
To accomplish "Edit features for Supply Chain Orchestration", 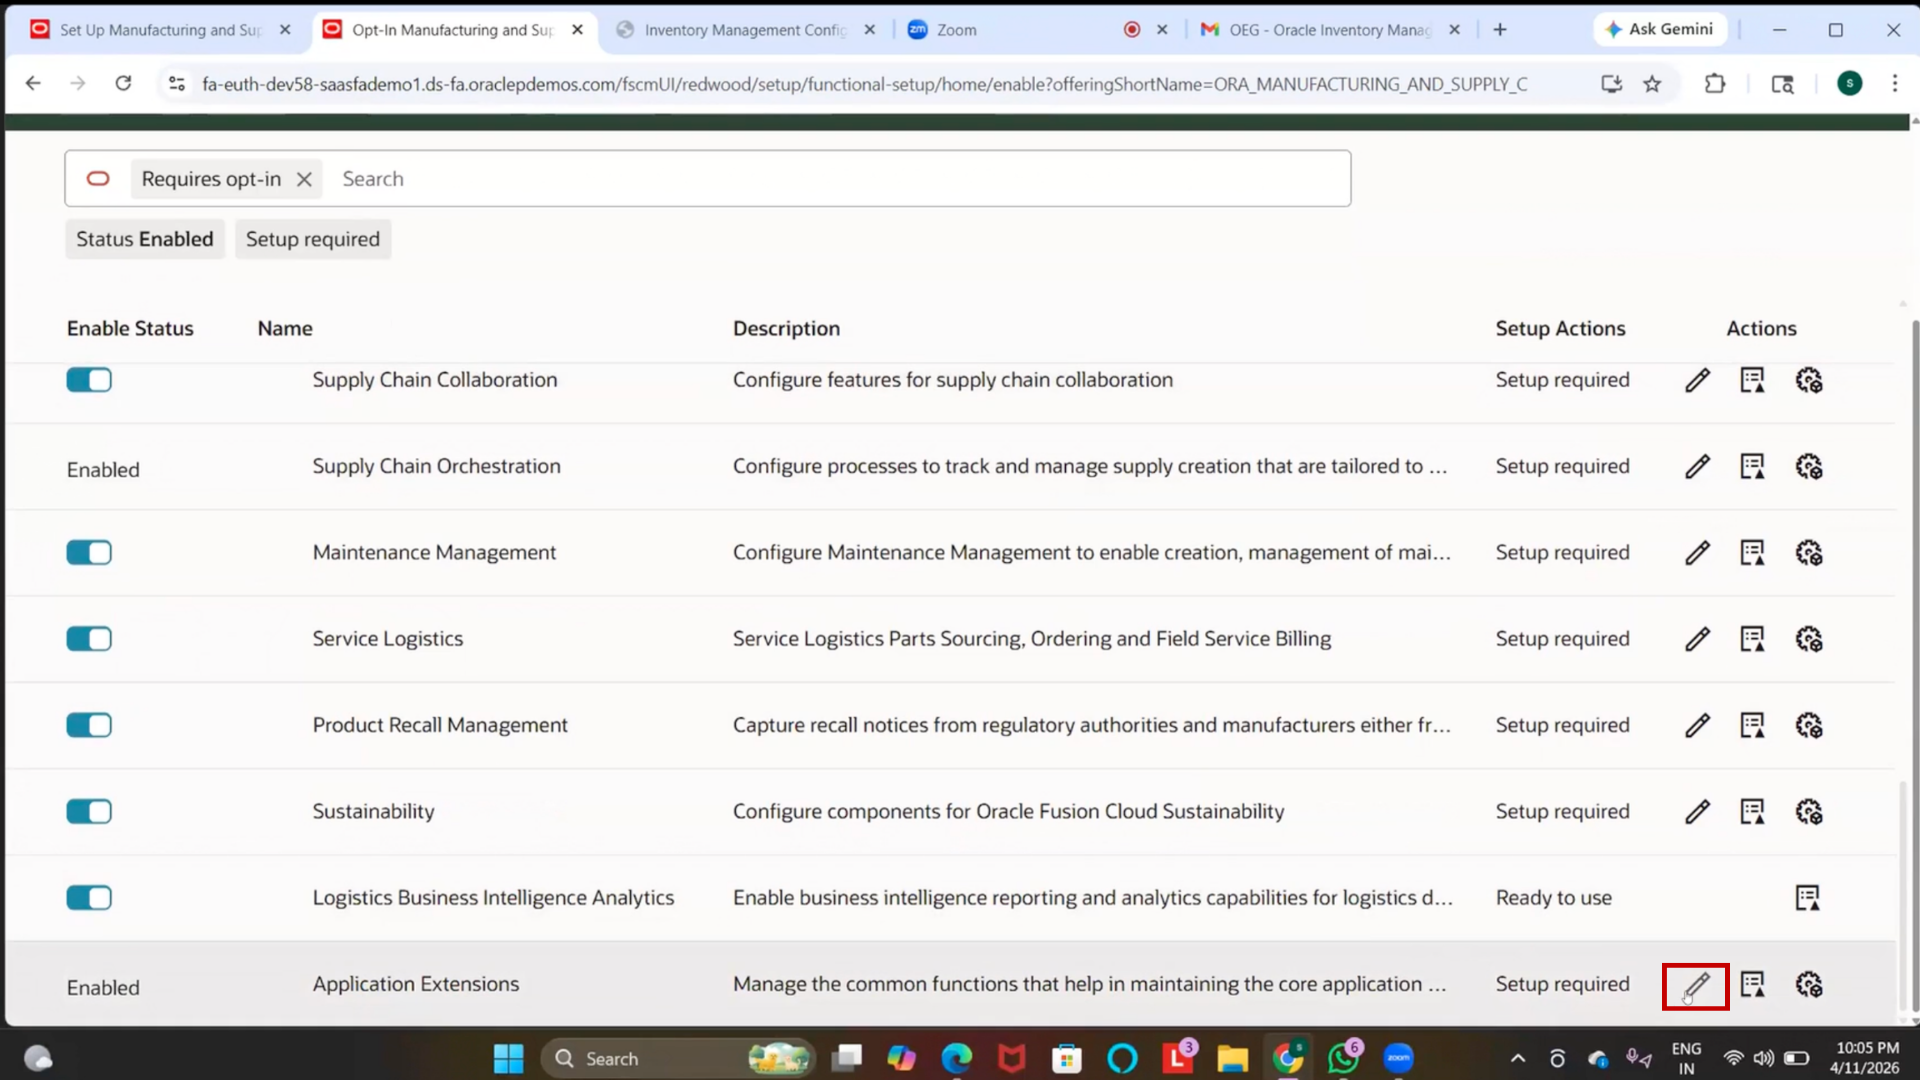I will click(x=1697, y=466).
